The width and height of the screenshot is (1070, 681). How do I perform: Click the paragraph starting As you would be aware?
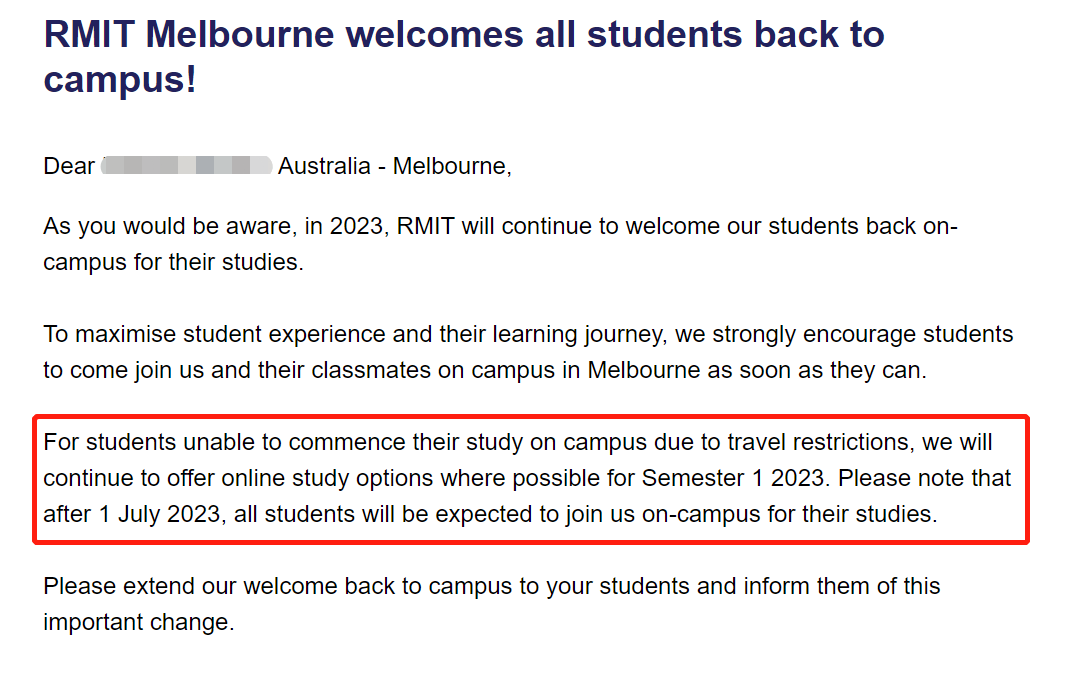500,244
